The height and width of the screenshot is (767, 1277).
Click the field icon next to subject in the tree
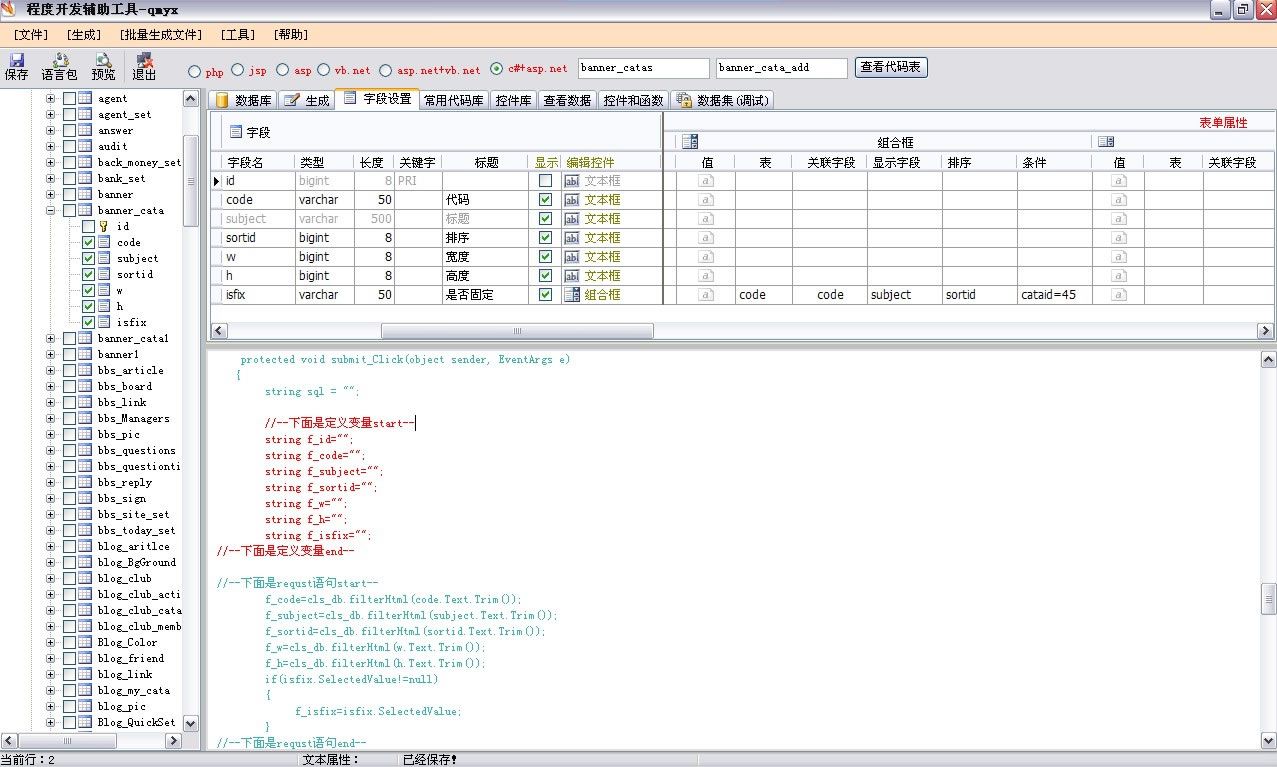pyautogui.click(x=104, y=258)
